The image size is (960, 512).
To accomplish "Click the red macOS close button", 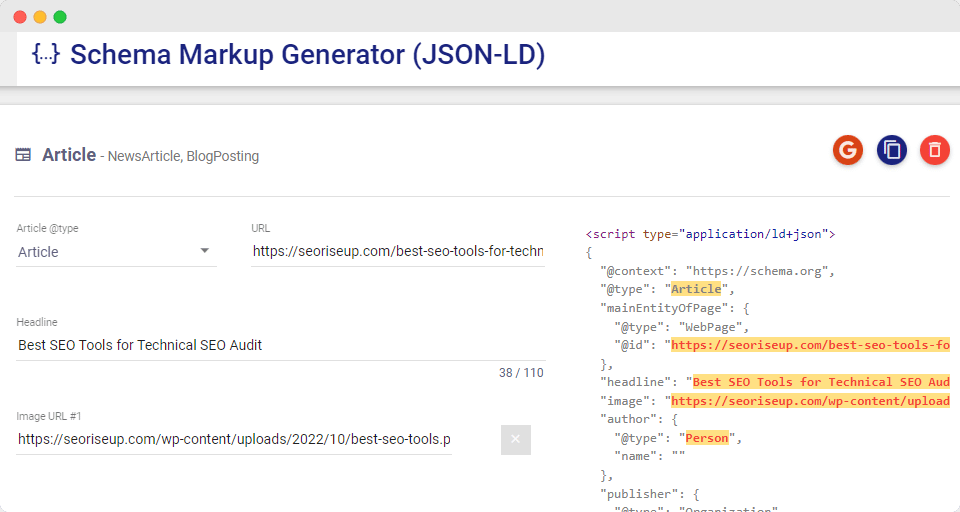I will coord(20,17).
